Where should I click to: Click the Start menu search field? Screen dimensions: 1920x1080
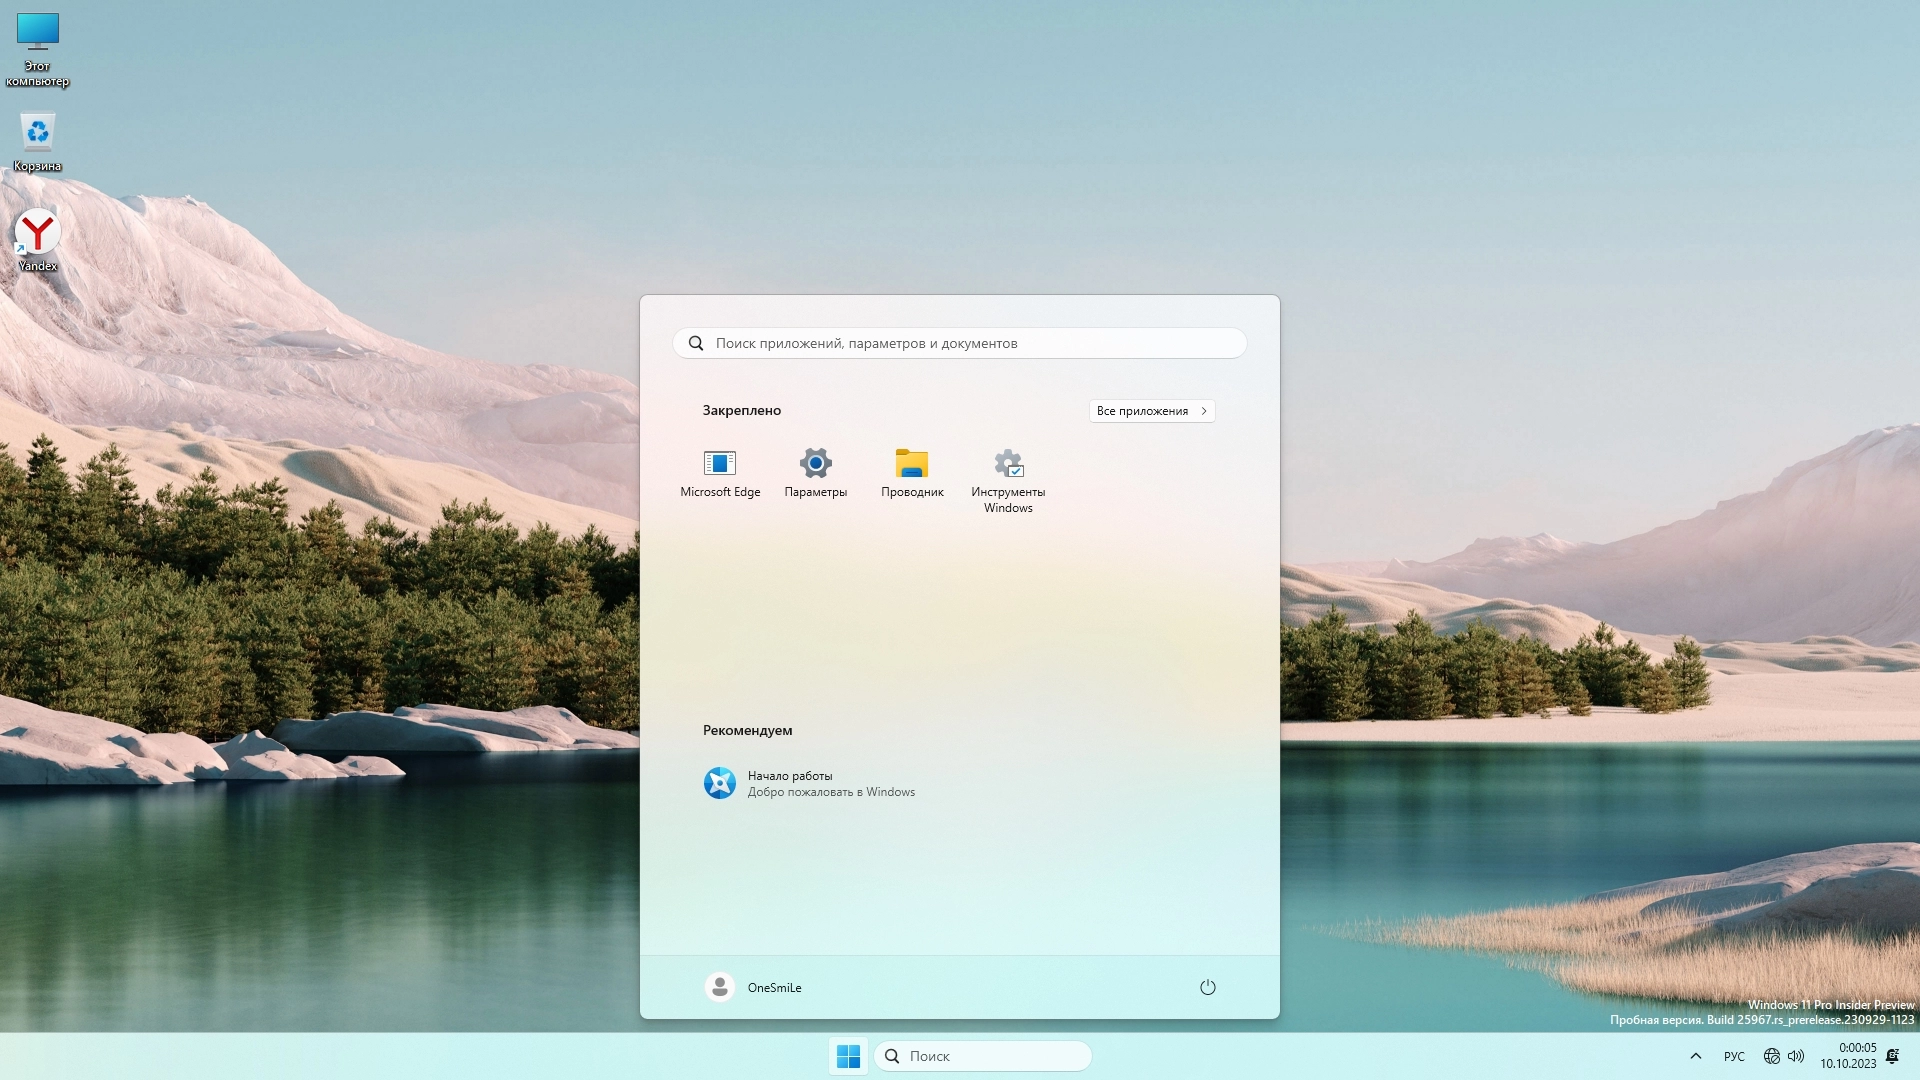[960, 343]
